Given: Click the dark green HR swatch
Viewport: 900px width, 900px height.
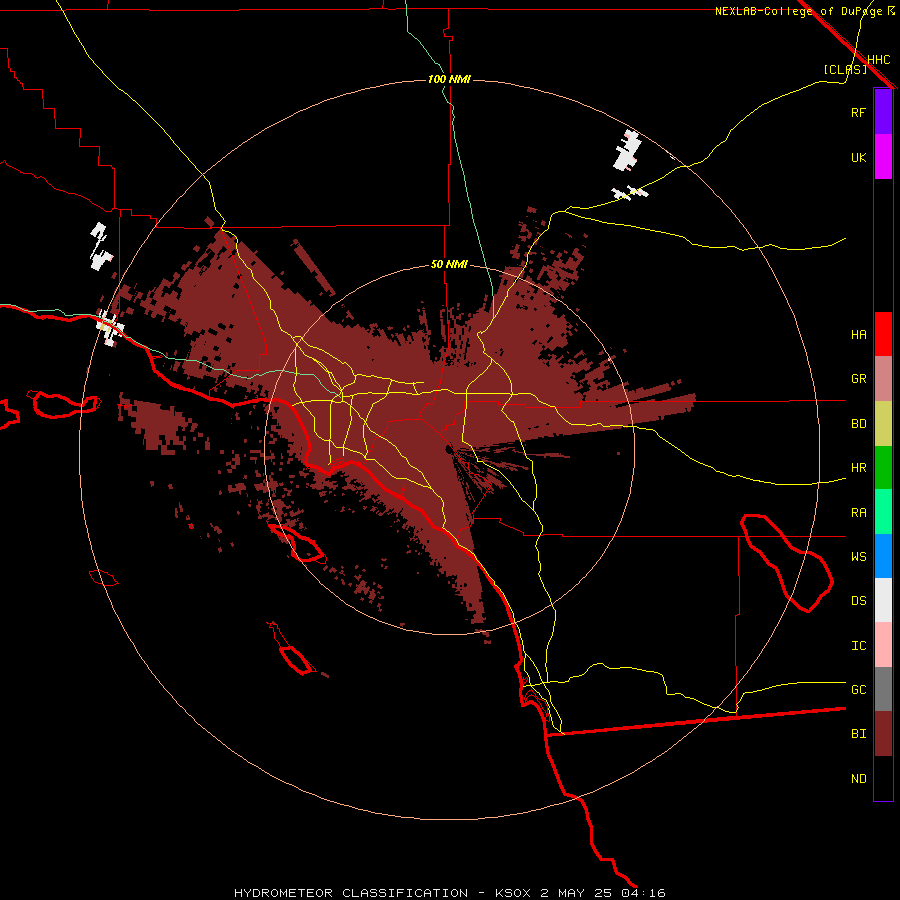Looking at the screenshot, I should pyautogui.click(x=883, y=468).
